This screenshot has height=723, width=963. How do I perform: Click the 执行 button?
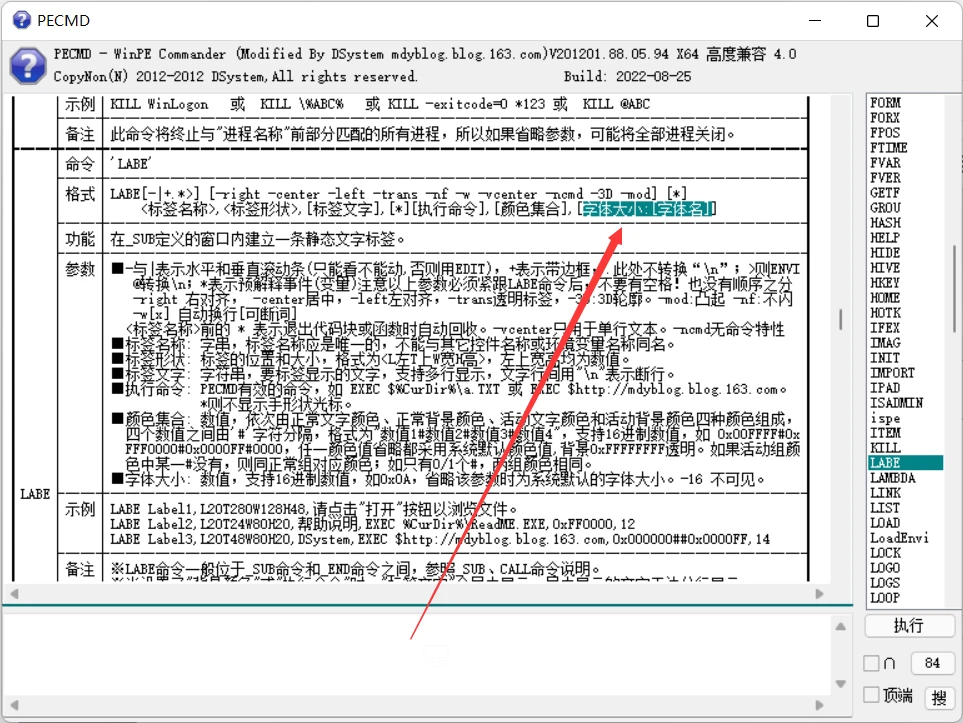(x=909, y=626)
